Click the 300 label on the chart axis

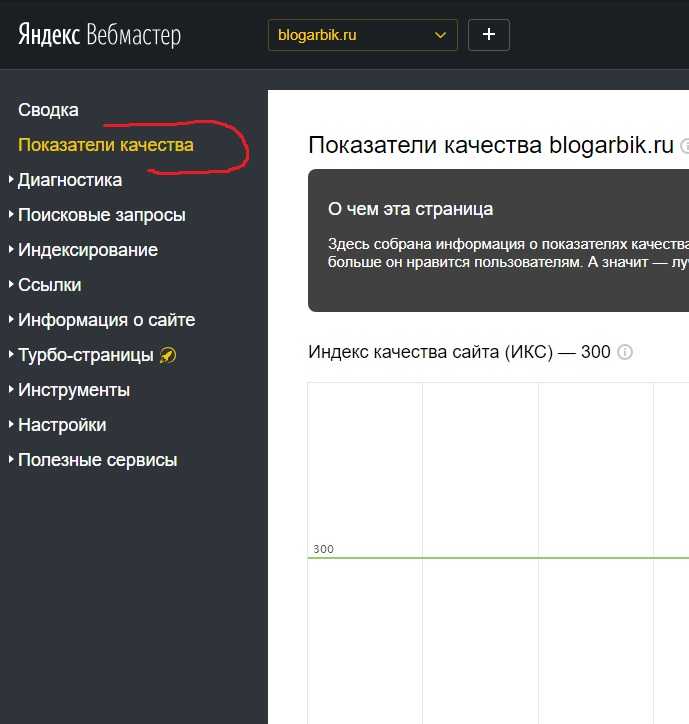tap(323, 549)
